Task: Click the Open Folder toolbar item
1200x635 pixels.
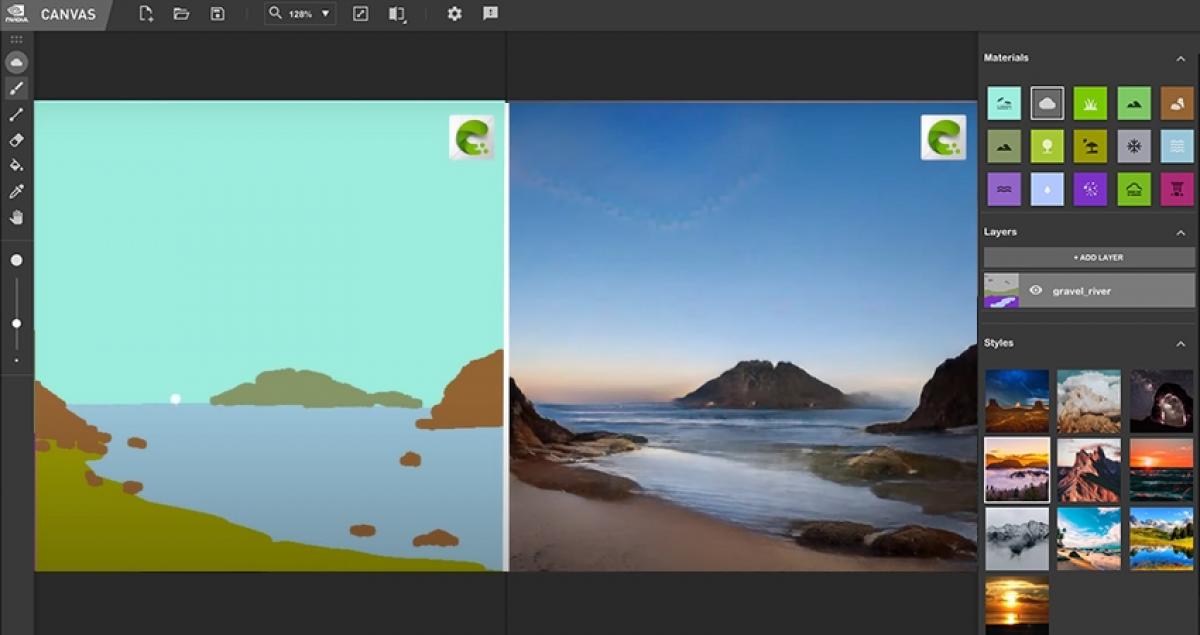Action: click(181, 14)
